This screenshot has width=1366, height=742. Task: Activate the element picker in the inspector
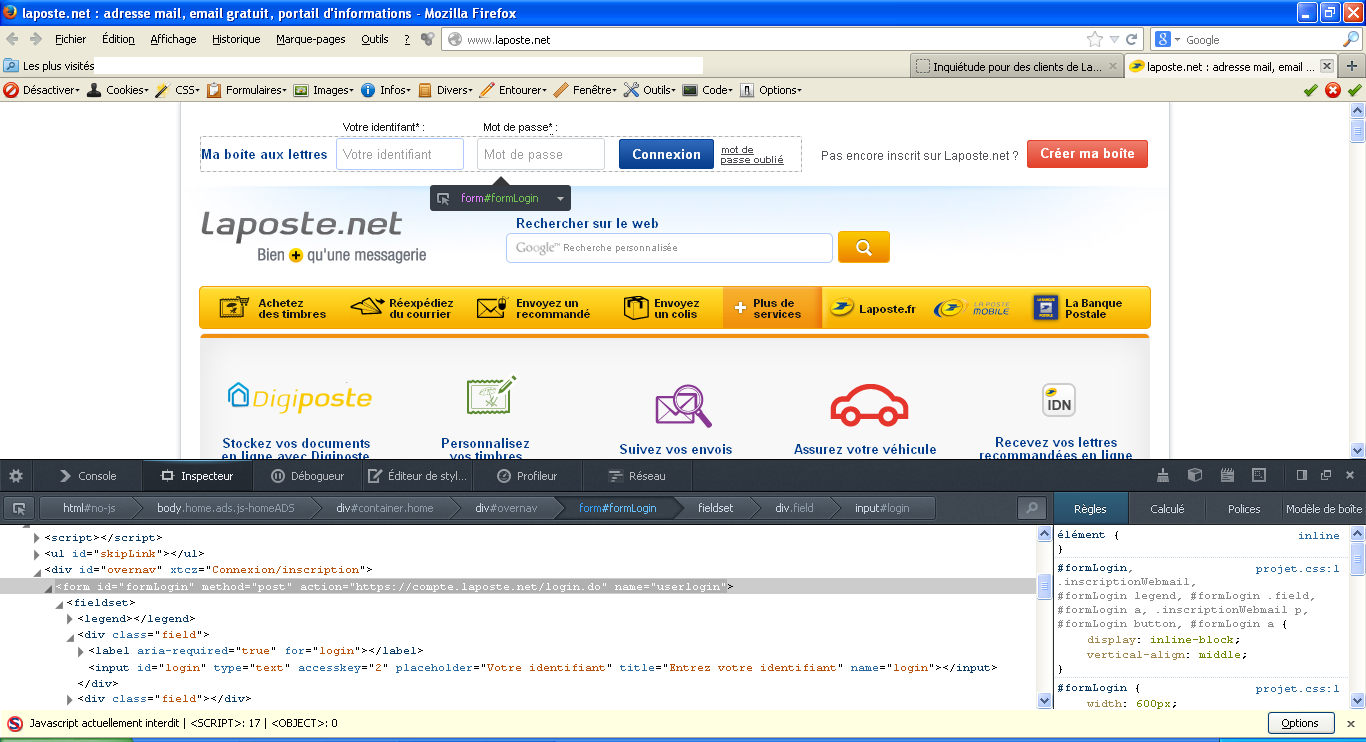click(19, 508)
